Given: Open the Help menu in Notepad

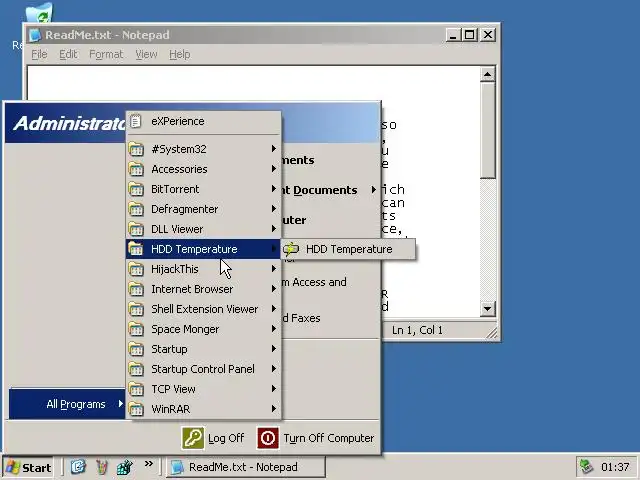Looking at the screenshot, I should point(180,54).
